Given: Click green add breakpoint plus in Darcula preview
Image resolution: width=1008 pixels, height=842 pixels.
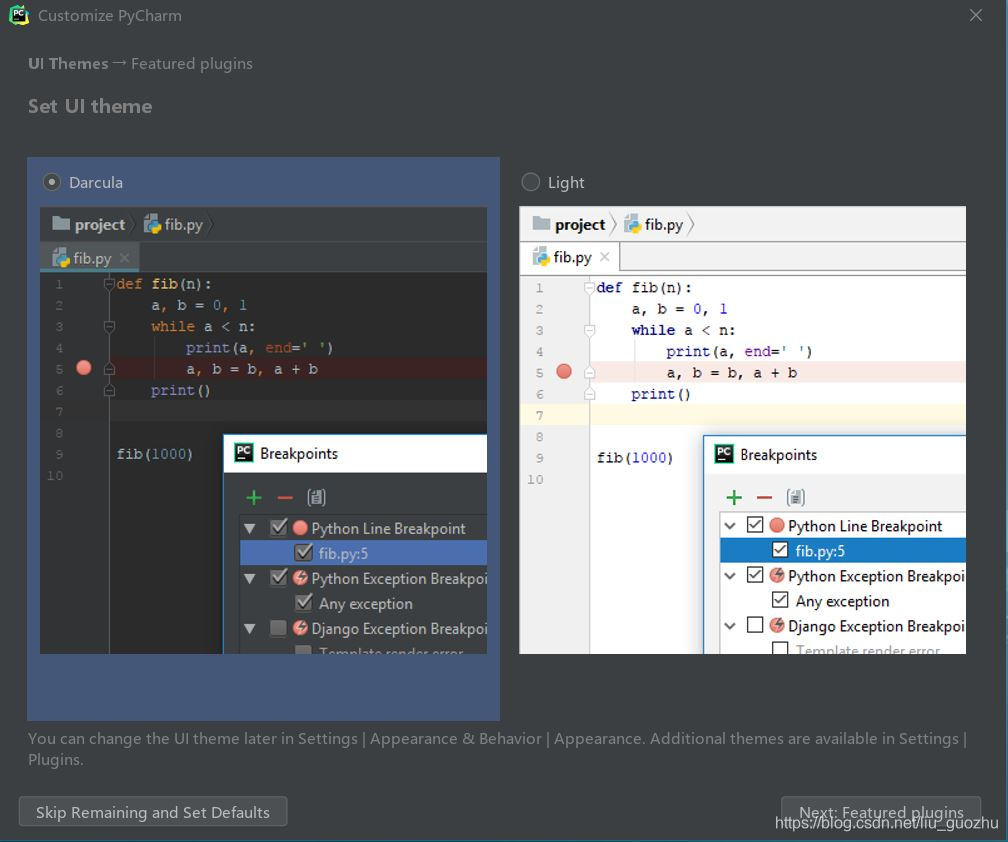Looking at the screenshot, I should [x=254, y=497].
